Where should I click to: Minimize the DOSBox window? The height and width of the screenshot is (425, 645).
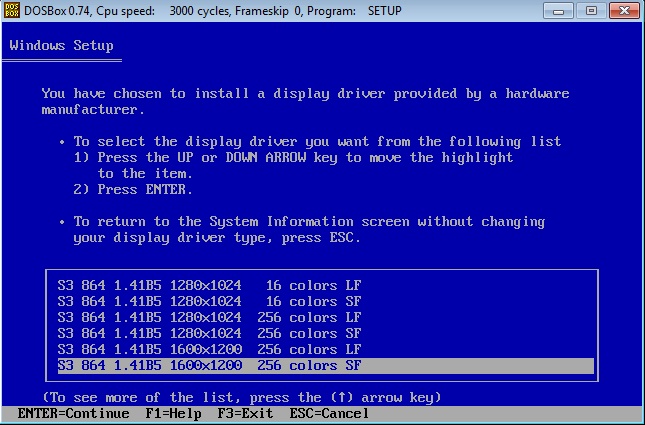point(558,11)
